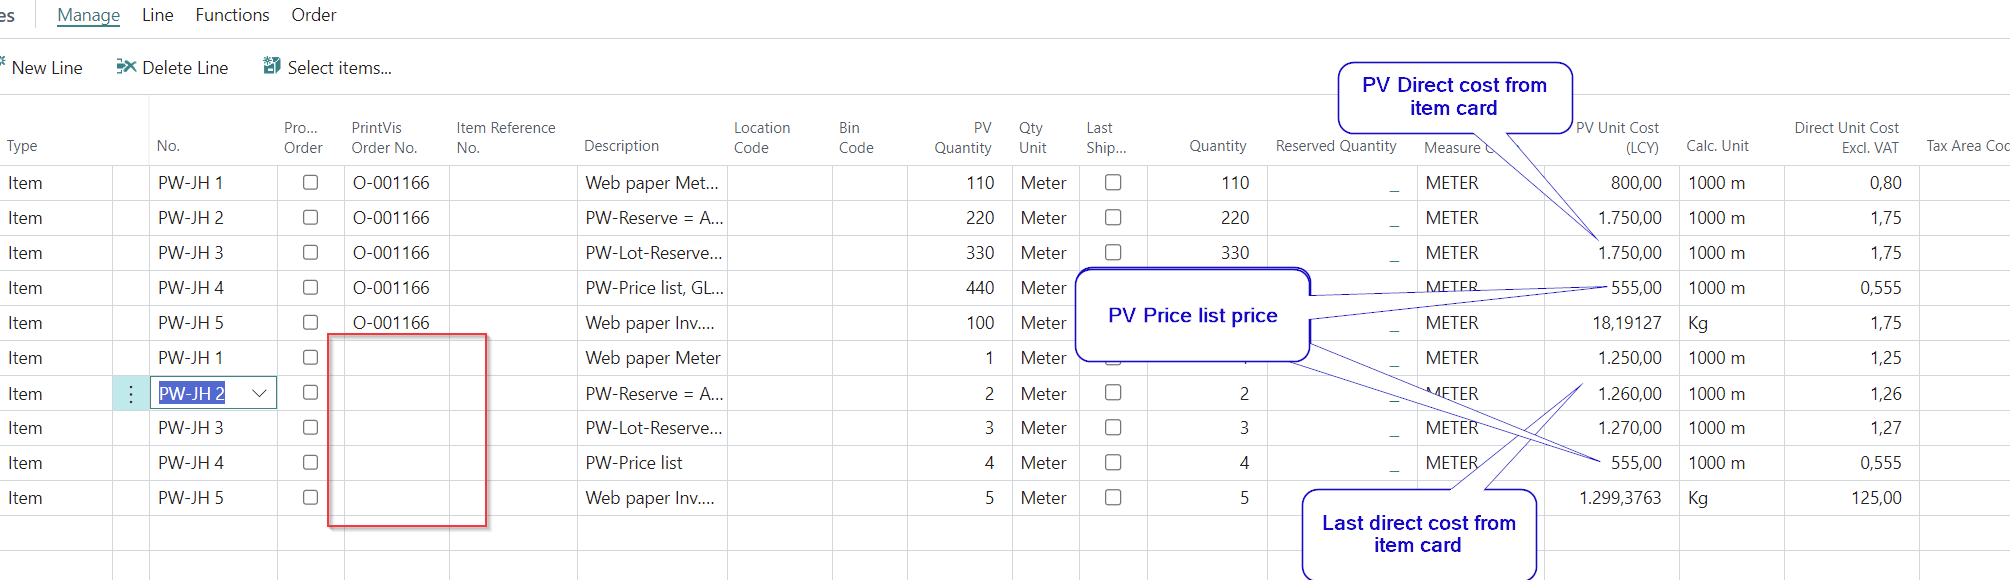Screen dimensions: 2010x580
Task: Click the Type column header
Action: (22, 146)
